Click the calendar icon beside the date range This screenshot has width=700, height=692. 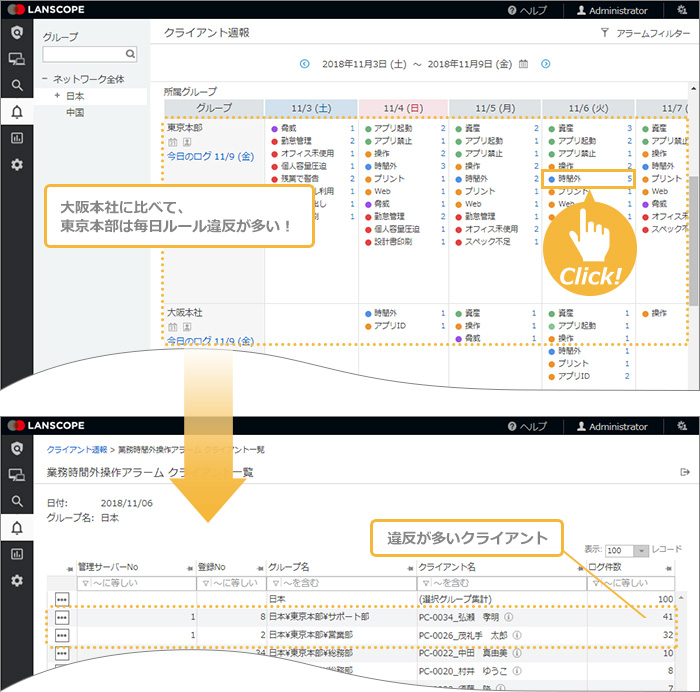(x=523, y=64)
